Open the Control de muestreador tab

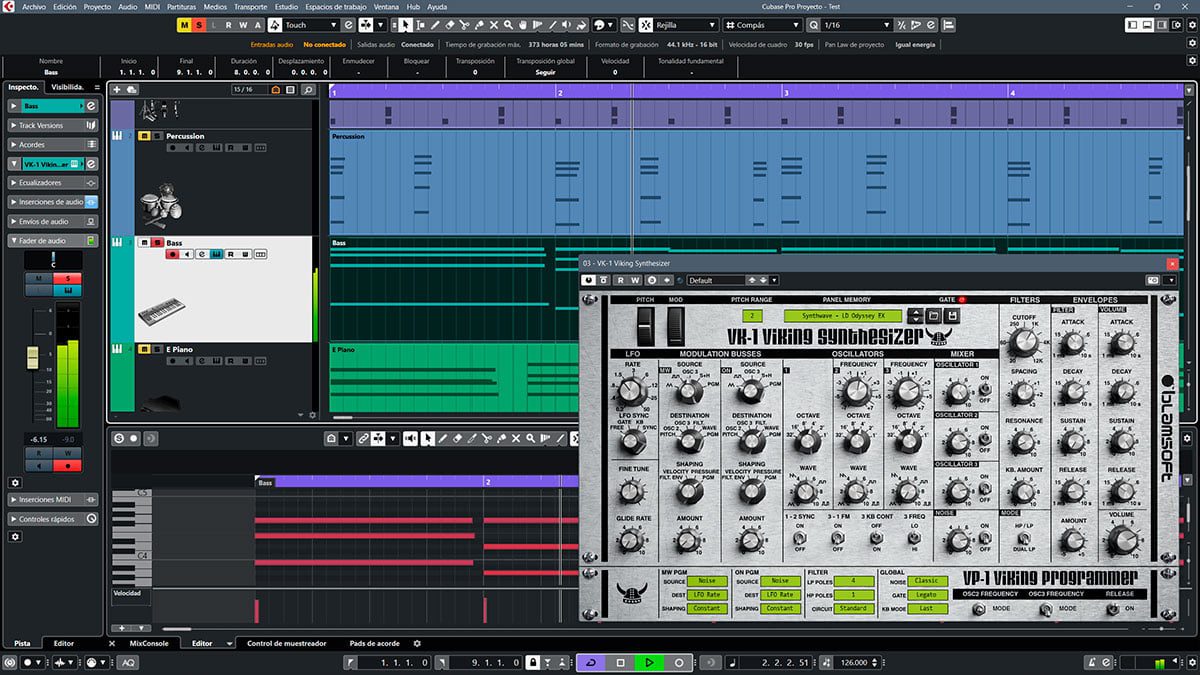(287, 643)
